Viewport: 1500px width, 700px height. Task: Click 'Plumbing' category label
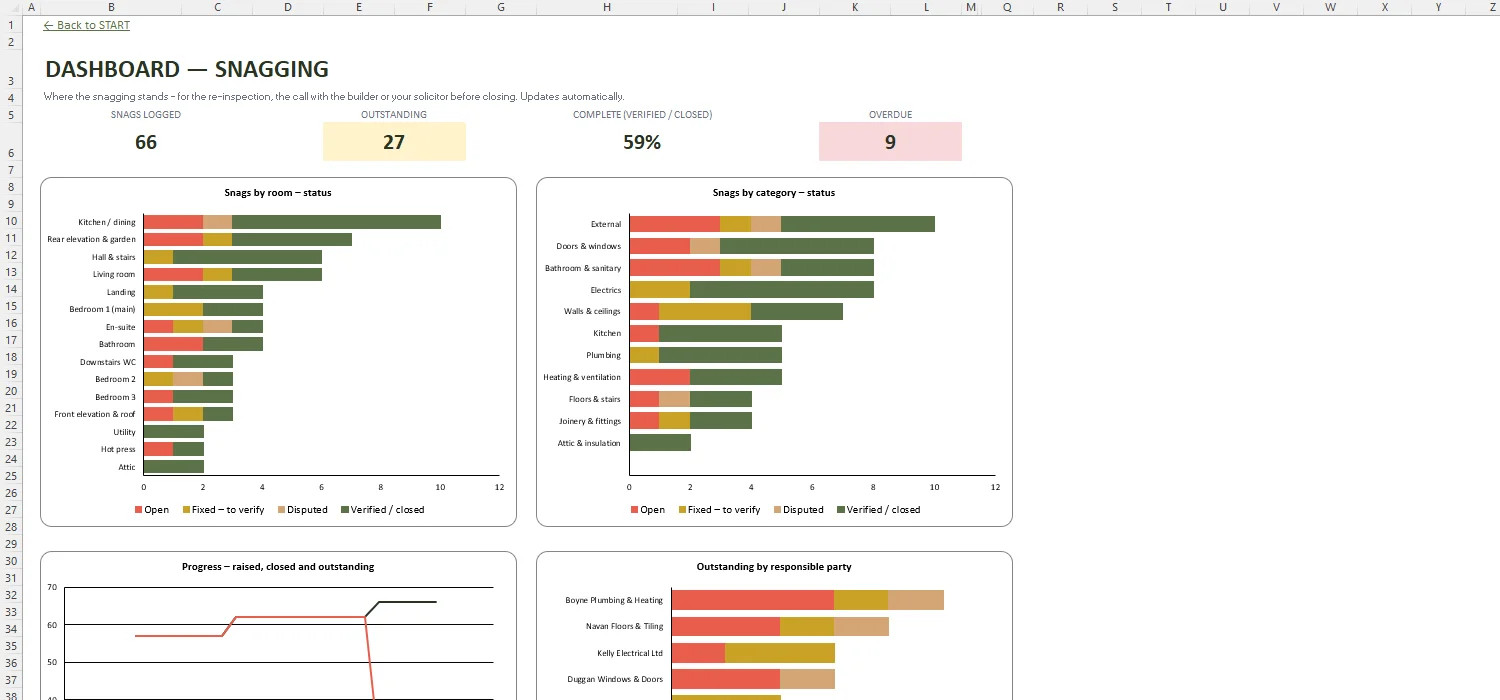click(604, 355)
